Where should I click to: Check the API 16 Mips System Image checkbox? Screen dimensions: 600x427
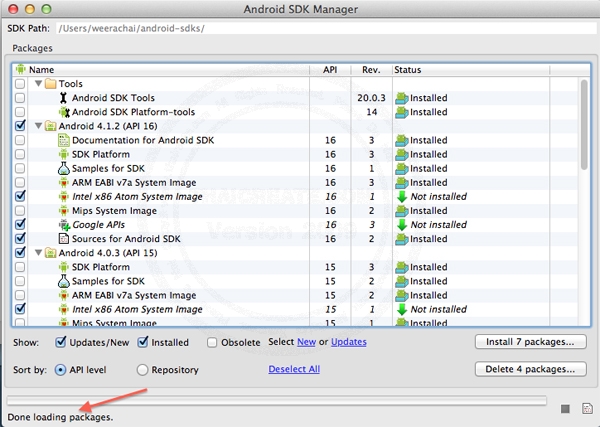click(x=20, y=211)
